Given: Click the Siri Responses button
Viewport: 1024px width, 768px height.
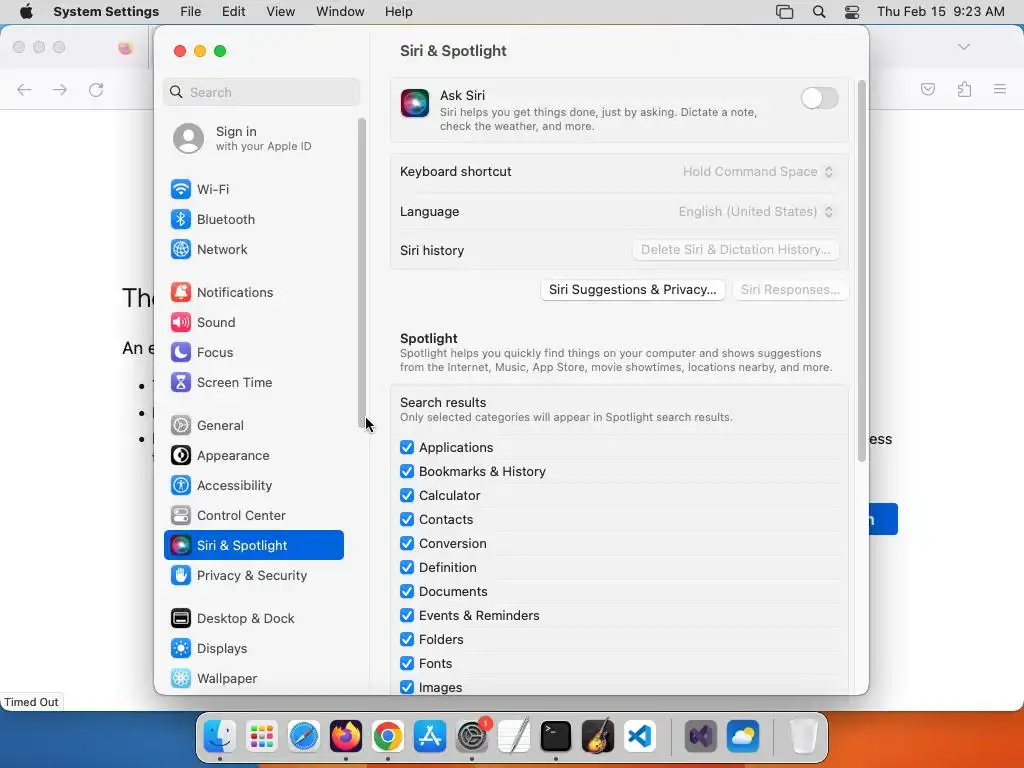Looking at the screenshot, I should [790, 290].
